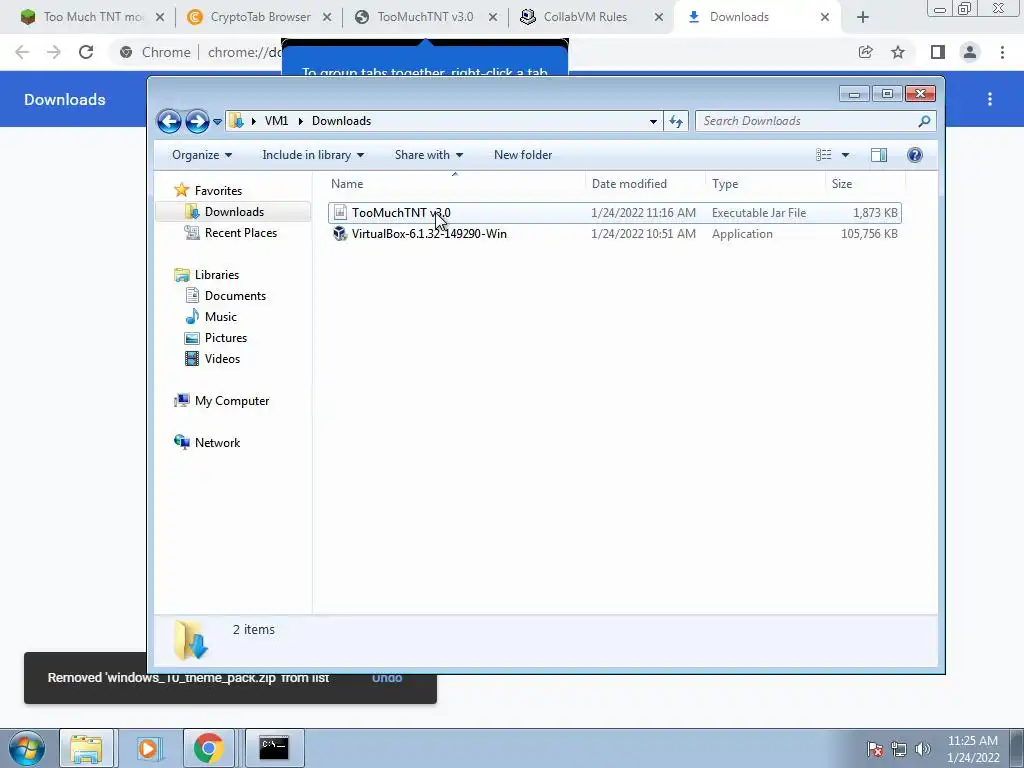
Task: Open the Windows Start menu
Action: (x=27, y=748)
